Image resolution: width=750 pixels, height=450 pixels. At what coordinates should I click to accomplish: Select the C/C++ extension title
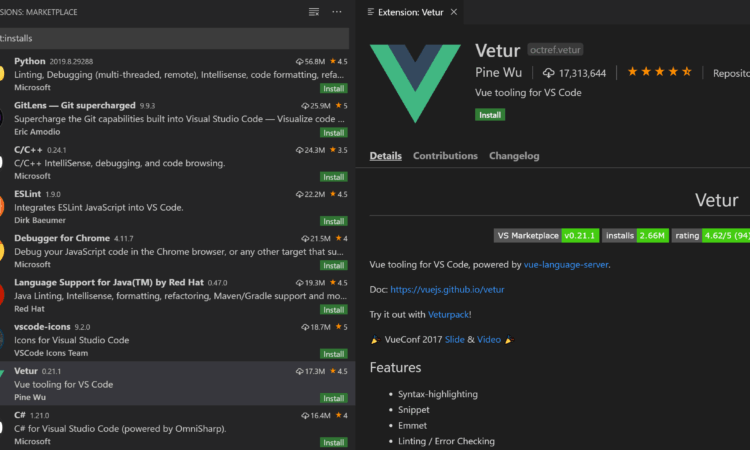pos(28,150)
